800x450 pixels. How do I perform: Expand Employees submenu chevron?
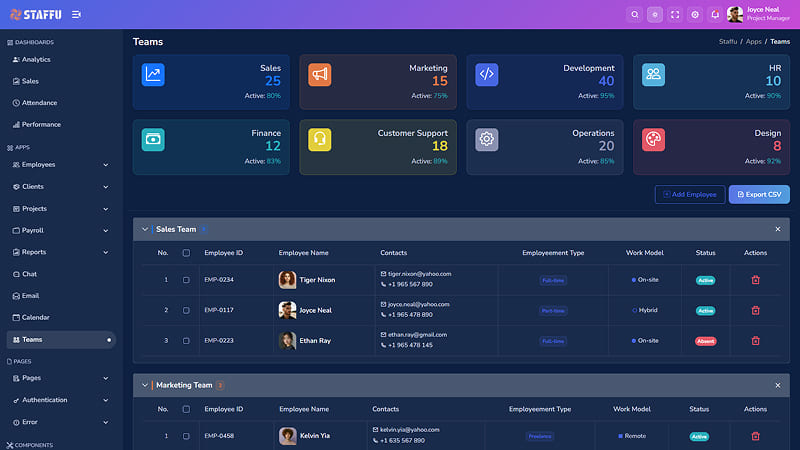click(106, 165)
